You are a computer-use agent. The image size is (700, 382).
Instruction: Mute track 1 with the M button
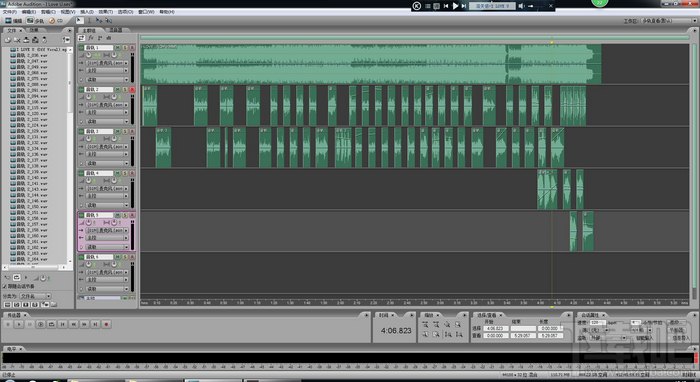117,48
